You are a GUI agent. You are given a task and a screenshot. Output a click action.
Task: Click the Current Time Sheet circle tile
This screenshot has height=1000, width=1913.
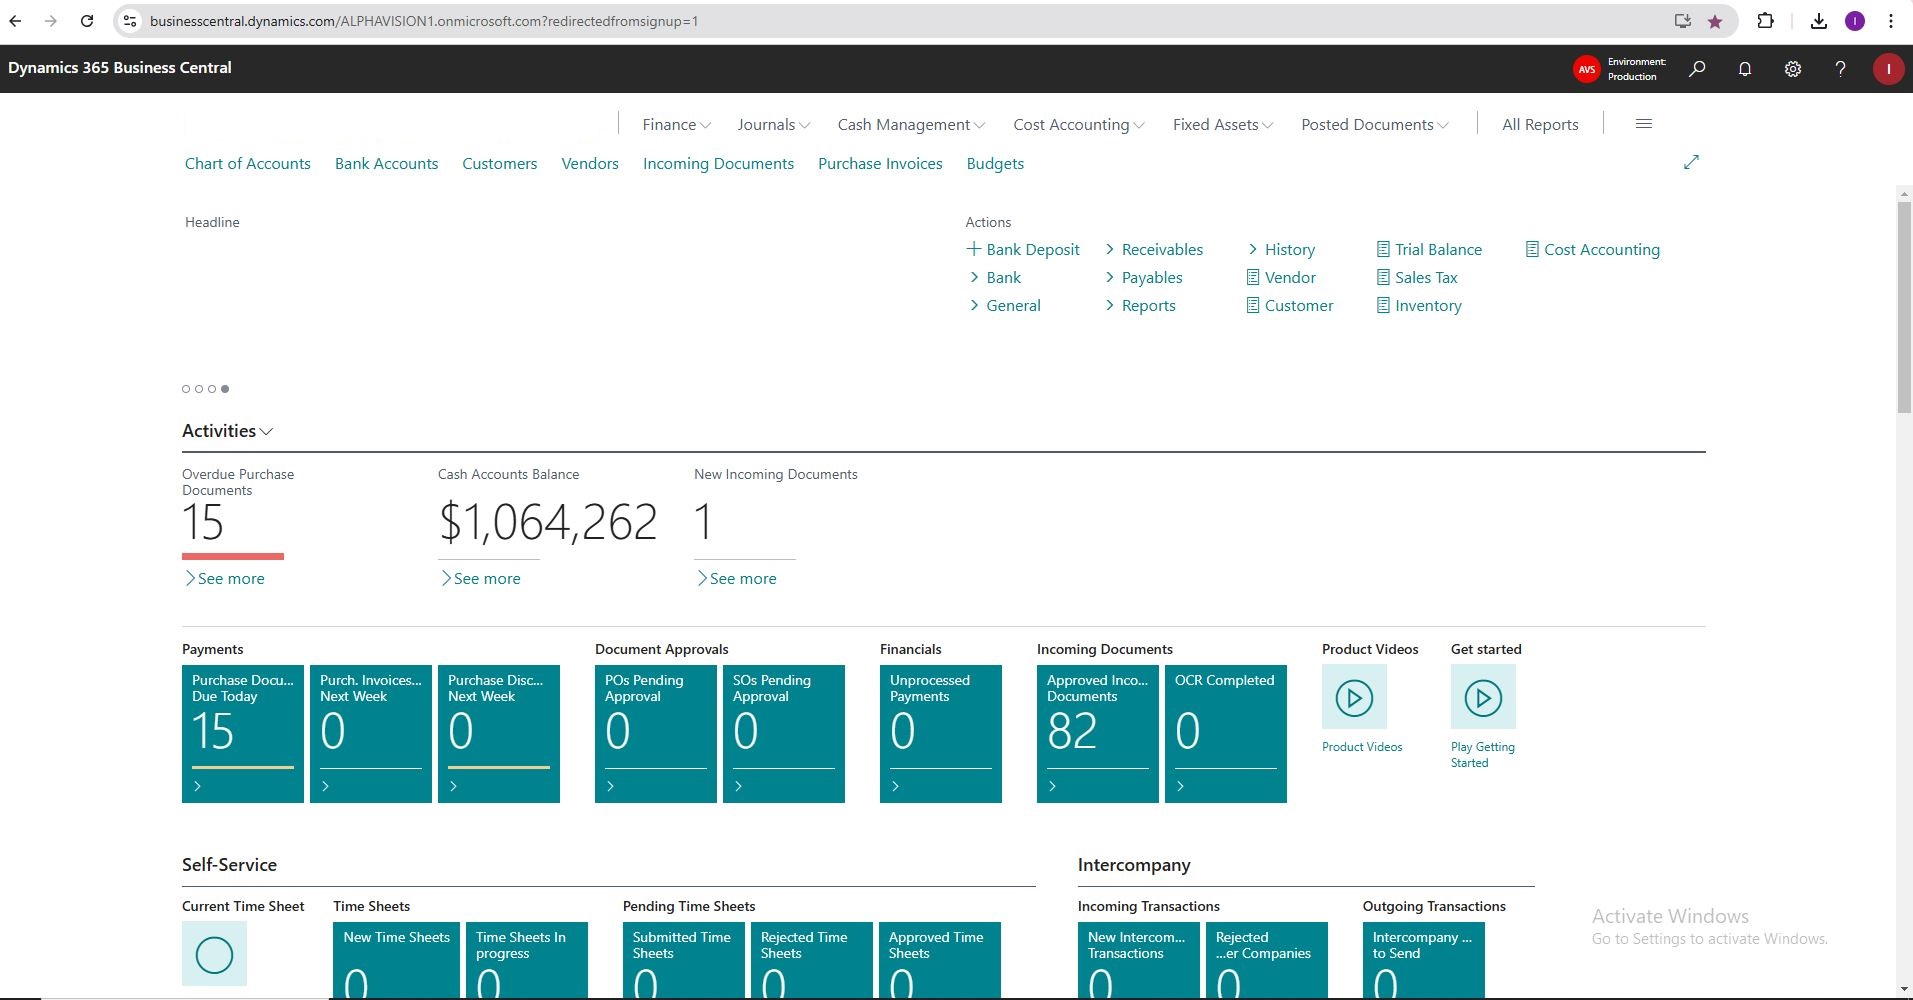point(214,954)
